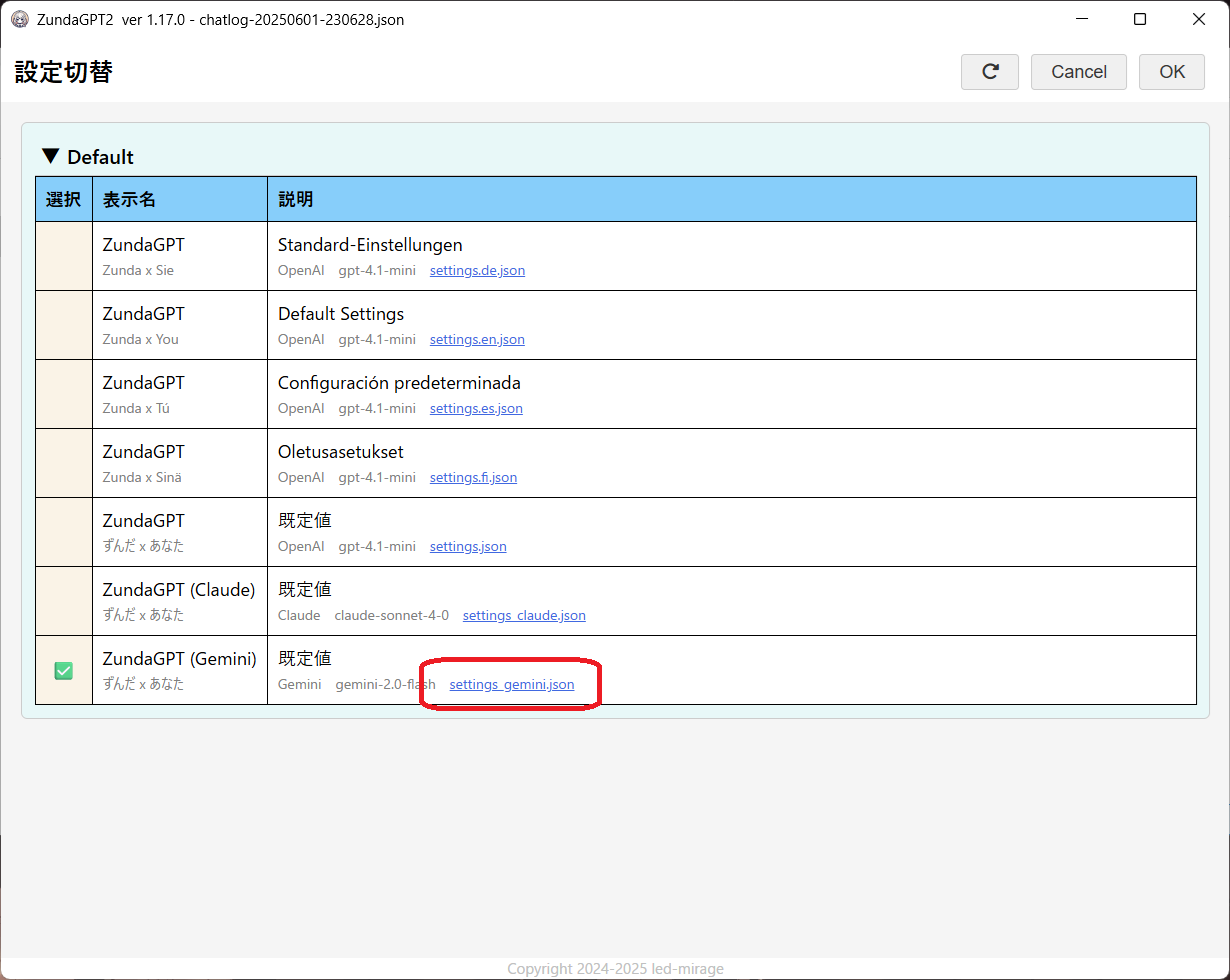The image size is (1230, 980).
Task: Click the Configuración predeterminada description text
Action: 399,383
